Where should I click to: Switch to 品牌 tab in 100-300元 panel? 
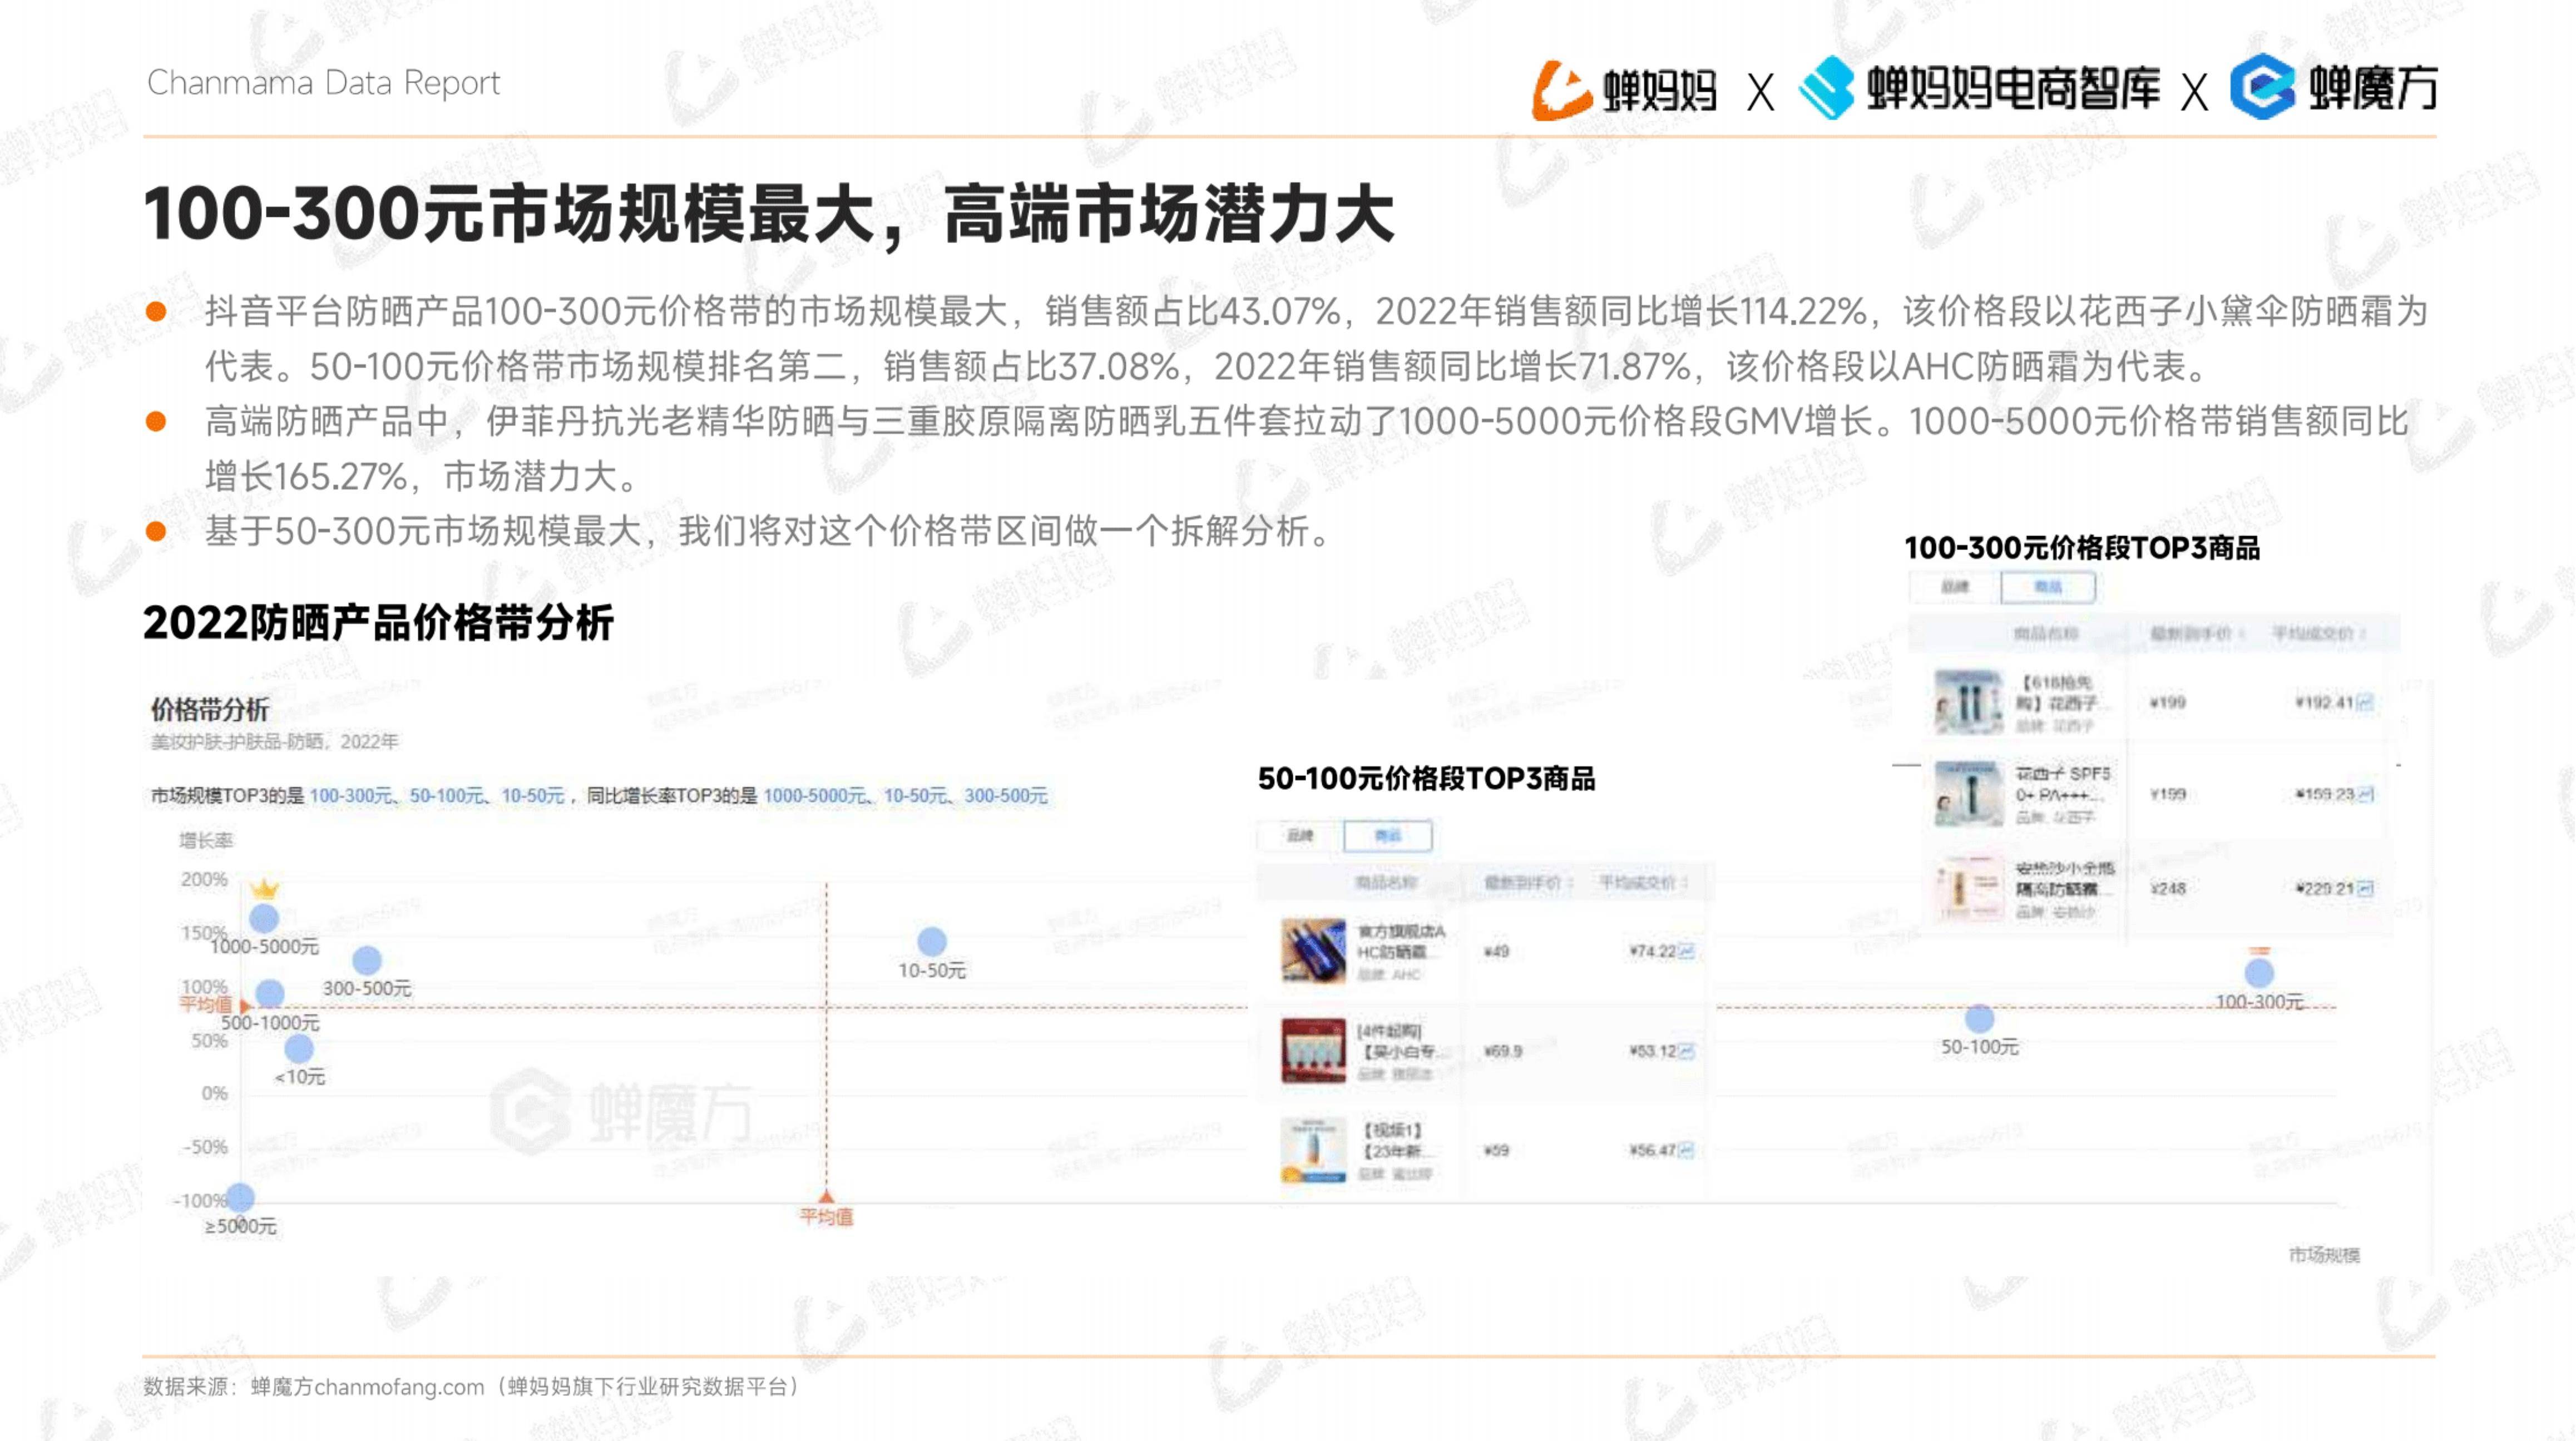click(1955, 587)
